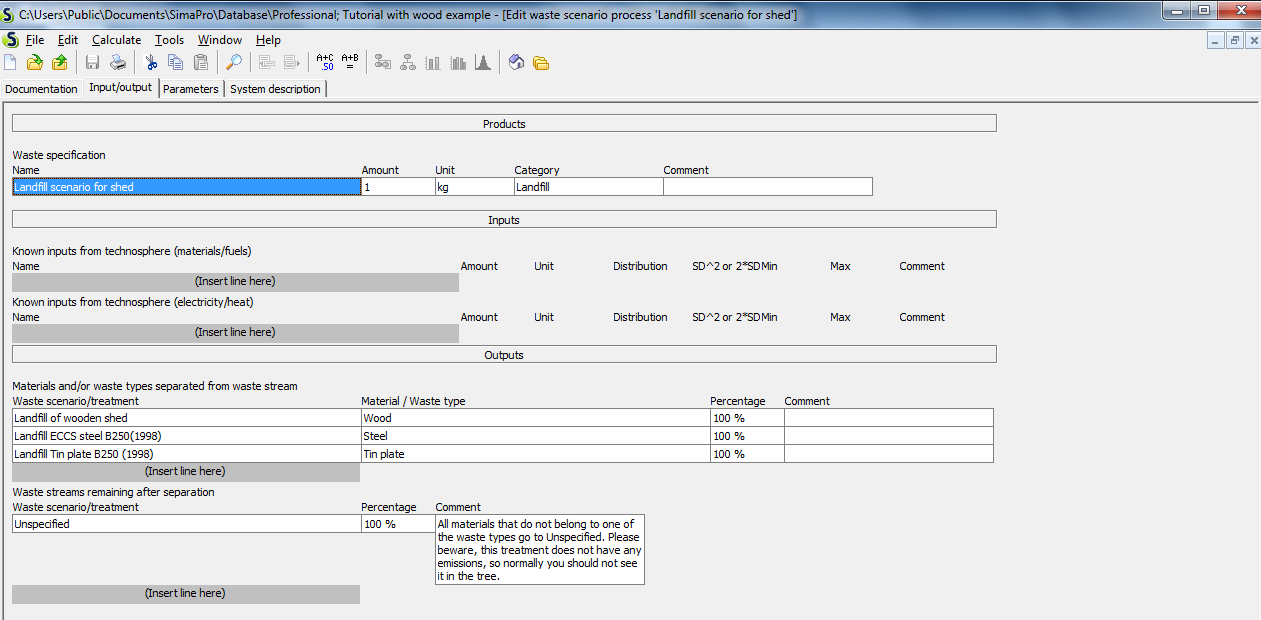Switch to the Documentation tab
Image resolution: width=1261 pixels, height=620 pixels.
pos(41,89)
